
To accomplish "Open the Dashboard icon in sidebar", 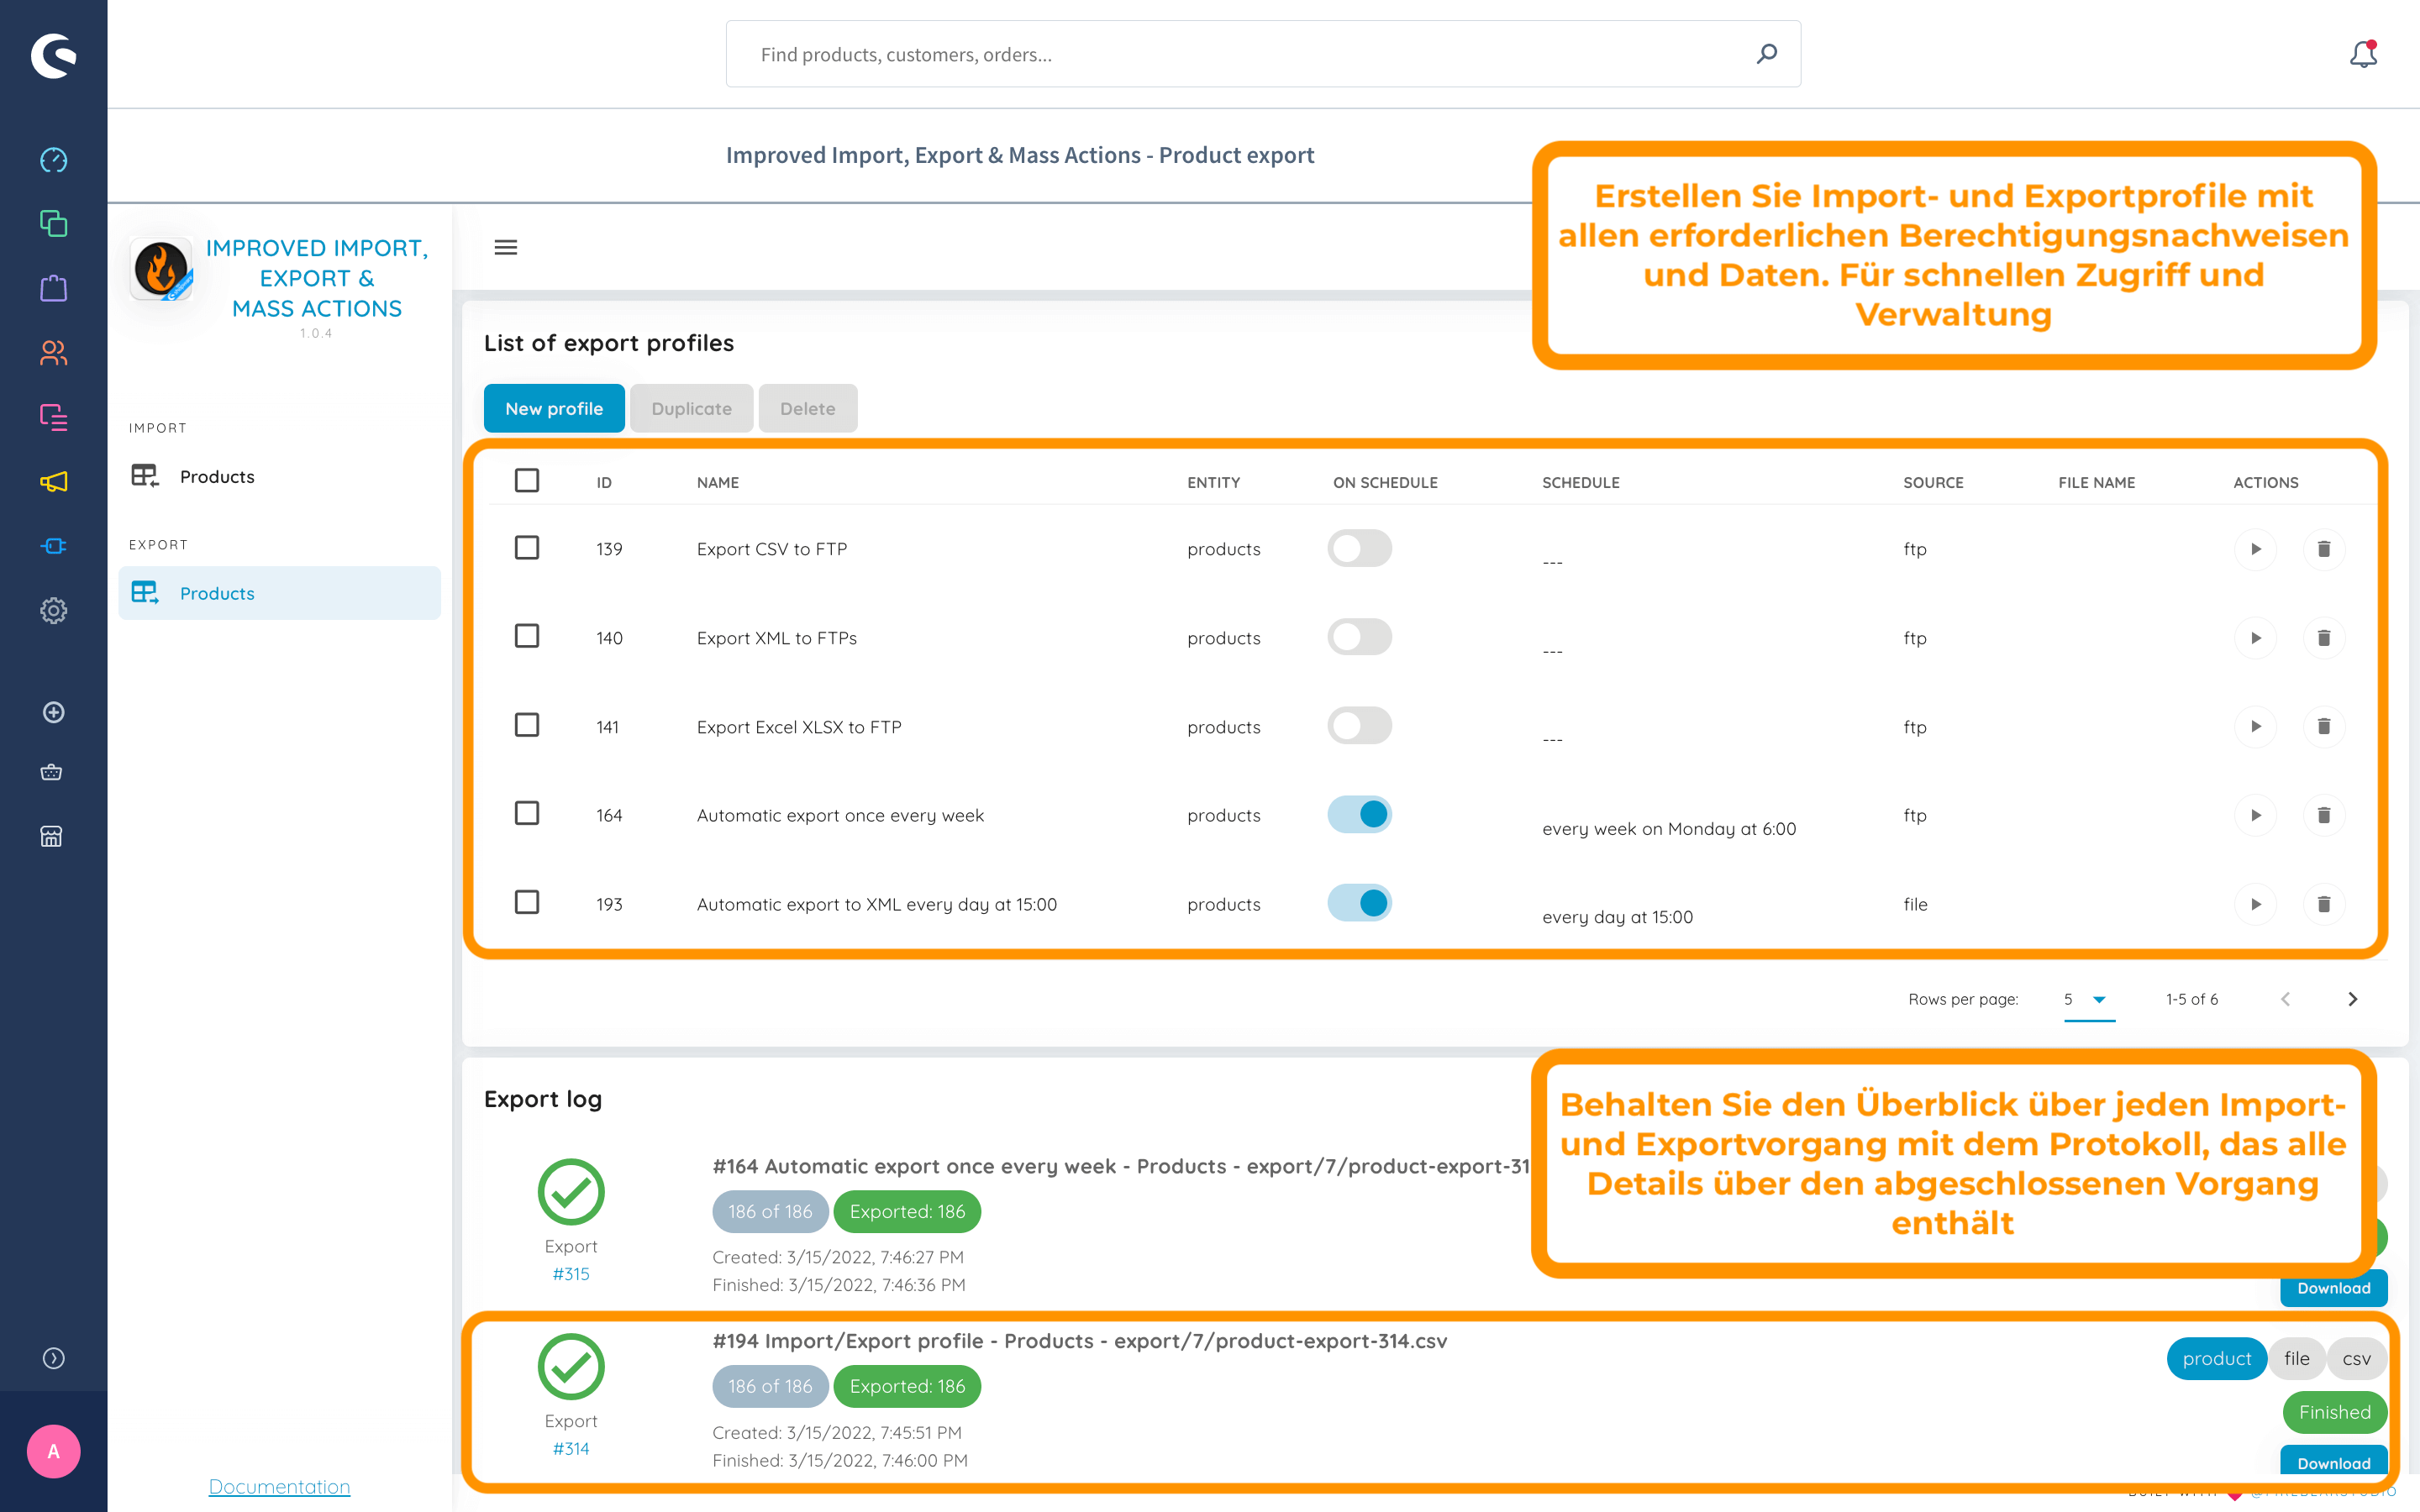I will point(53,160).
